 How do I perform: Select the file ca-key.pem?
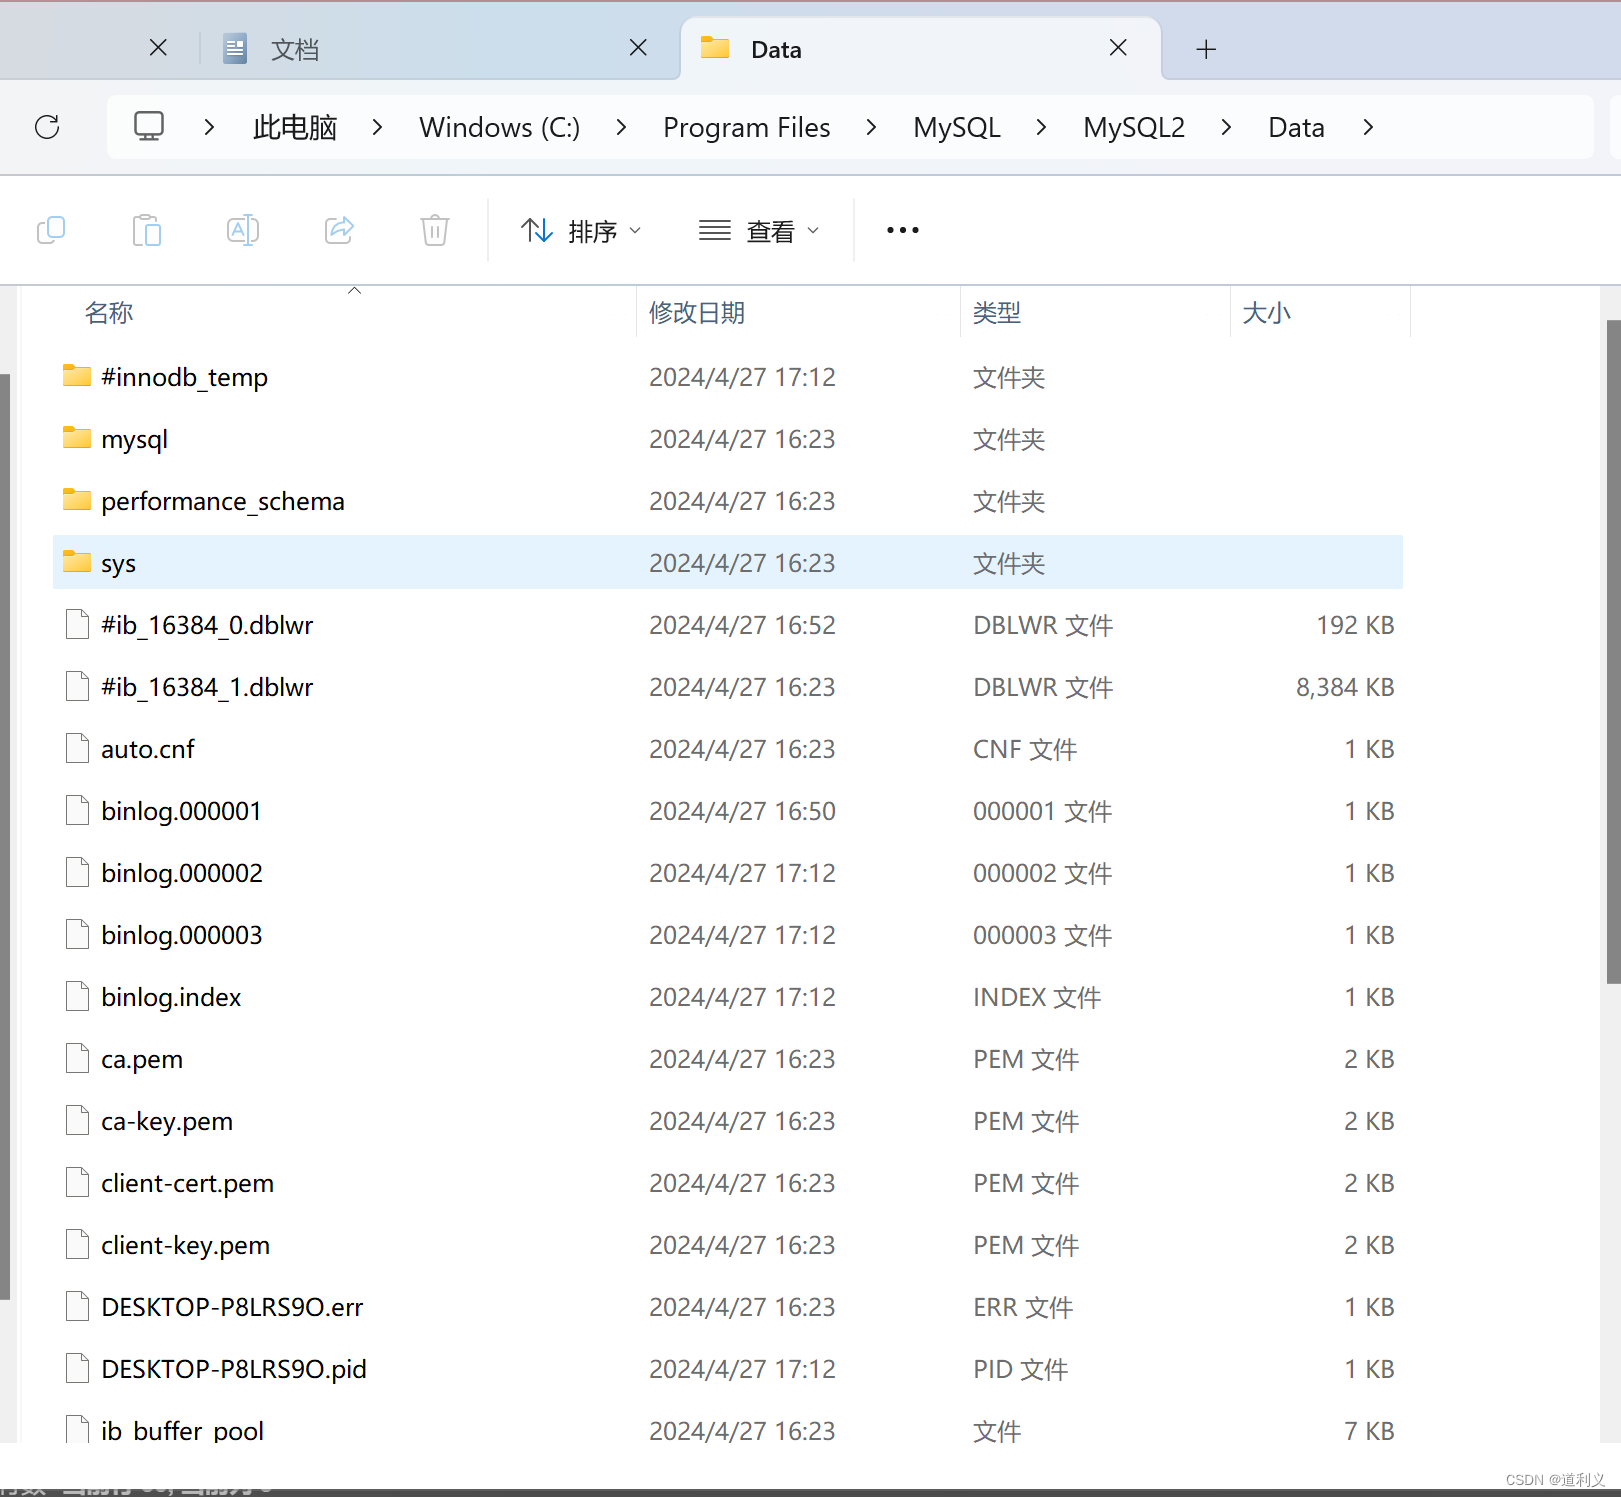coord(728,1121)
